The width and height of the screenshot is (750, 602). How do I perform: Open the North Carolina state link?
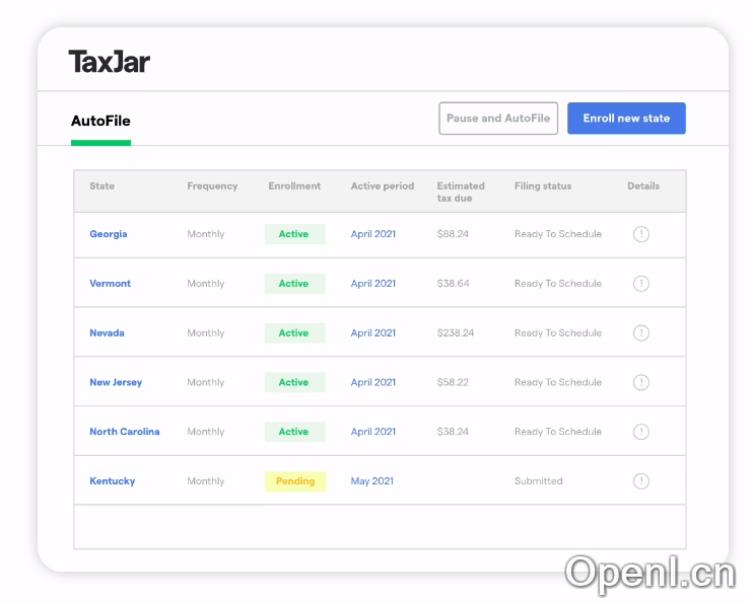click(124, 432)
